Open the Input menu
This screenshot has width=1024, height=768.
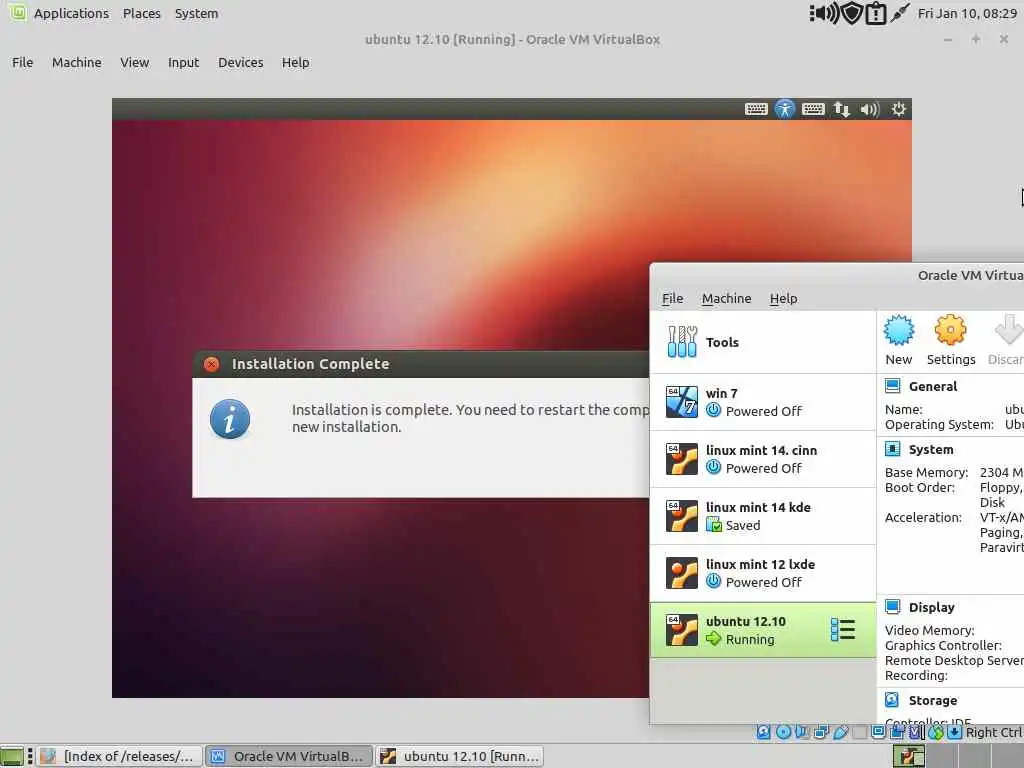(184, 63)
